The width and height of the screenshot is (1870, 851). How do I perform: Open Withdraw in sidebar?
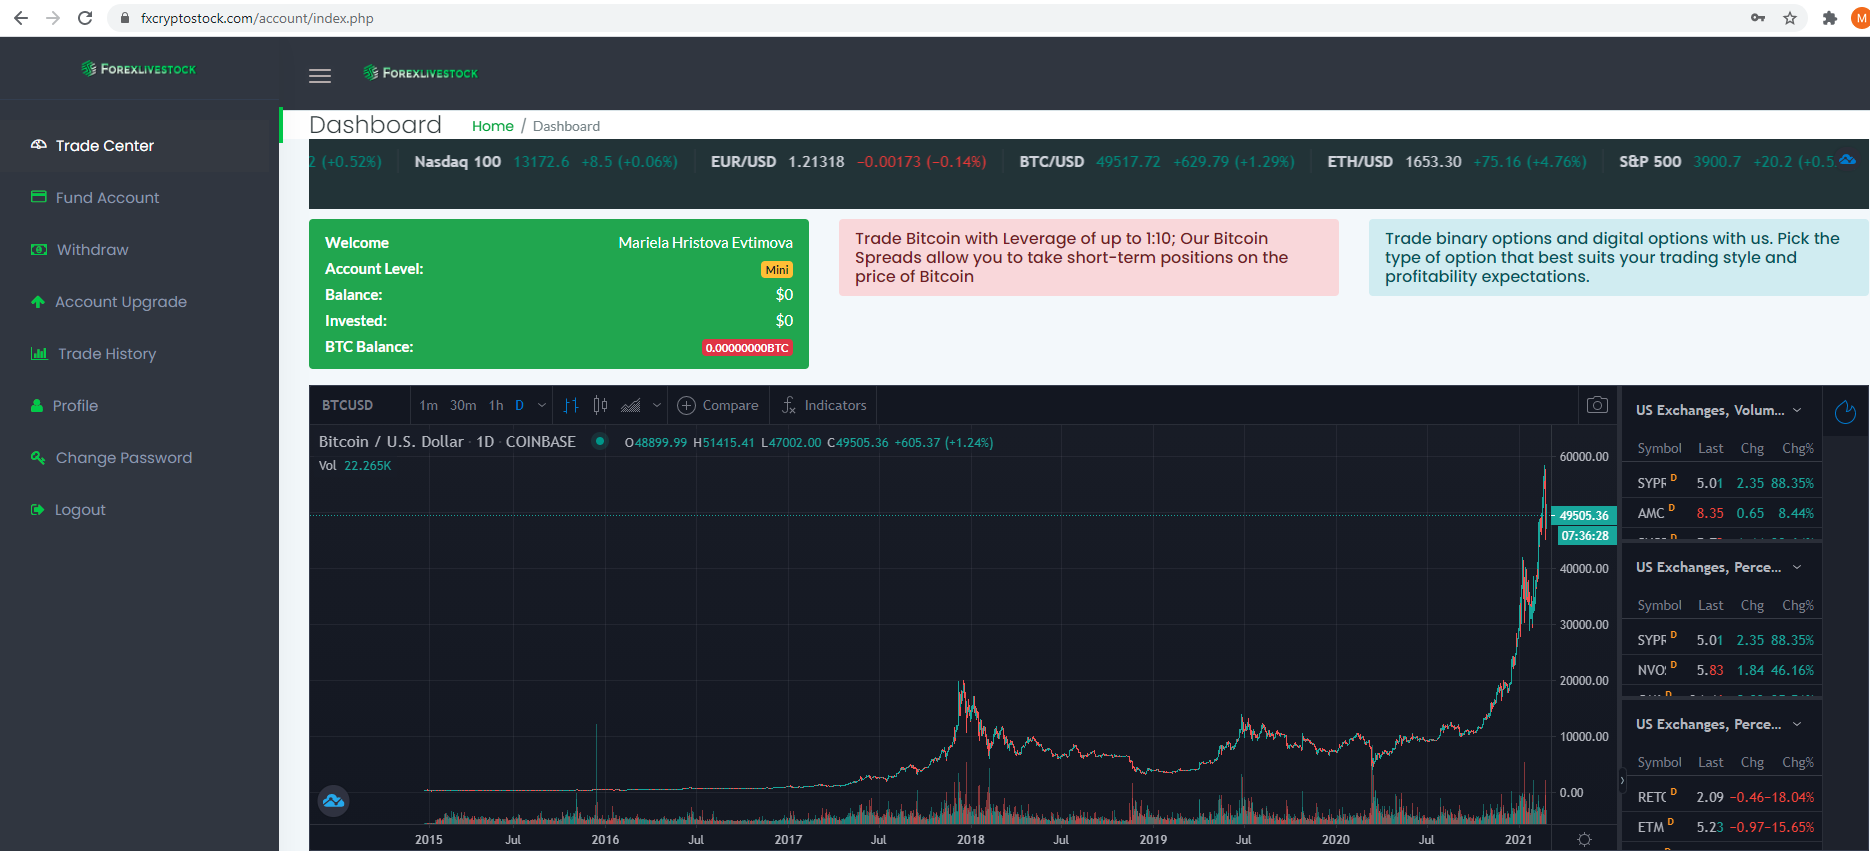click(93, 250)
